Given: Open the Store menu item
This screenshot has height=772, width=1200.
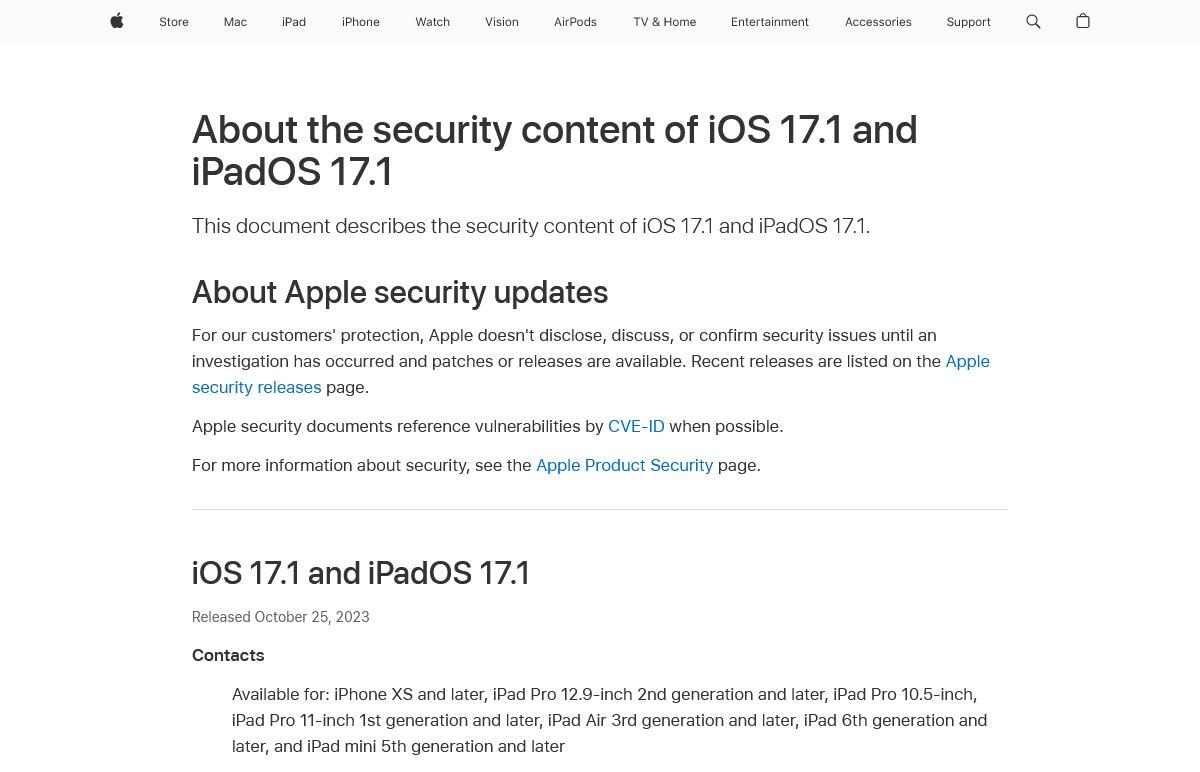Looking at the screenshot, I should 174,22.
